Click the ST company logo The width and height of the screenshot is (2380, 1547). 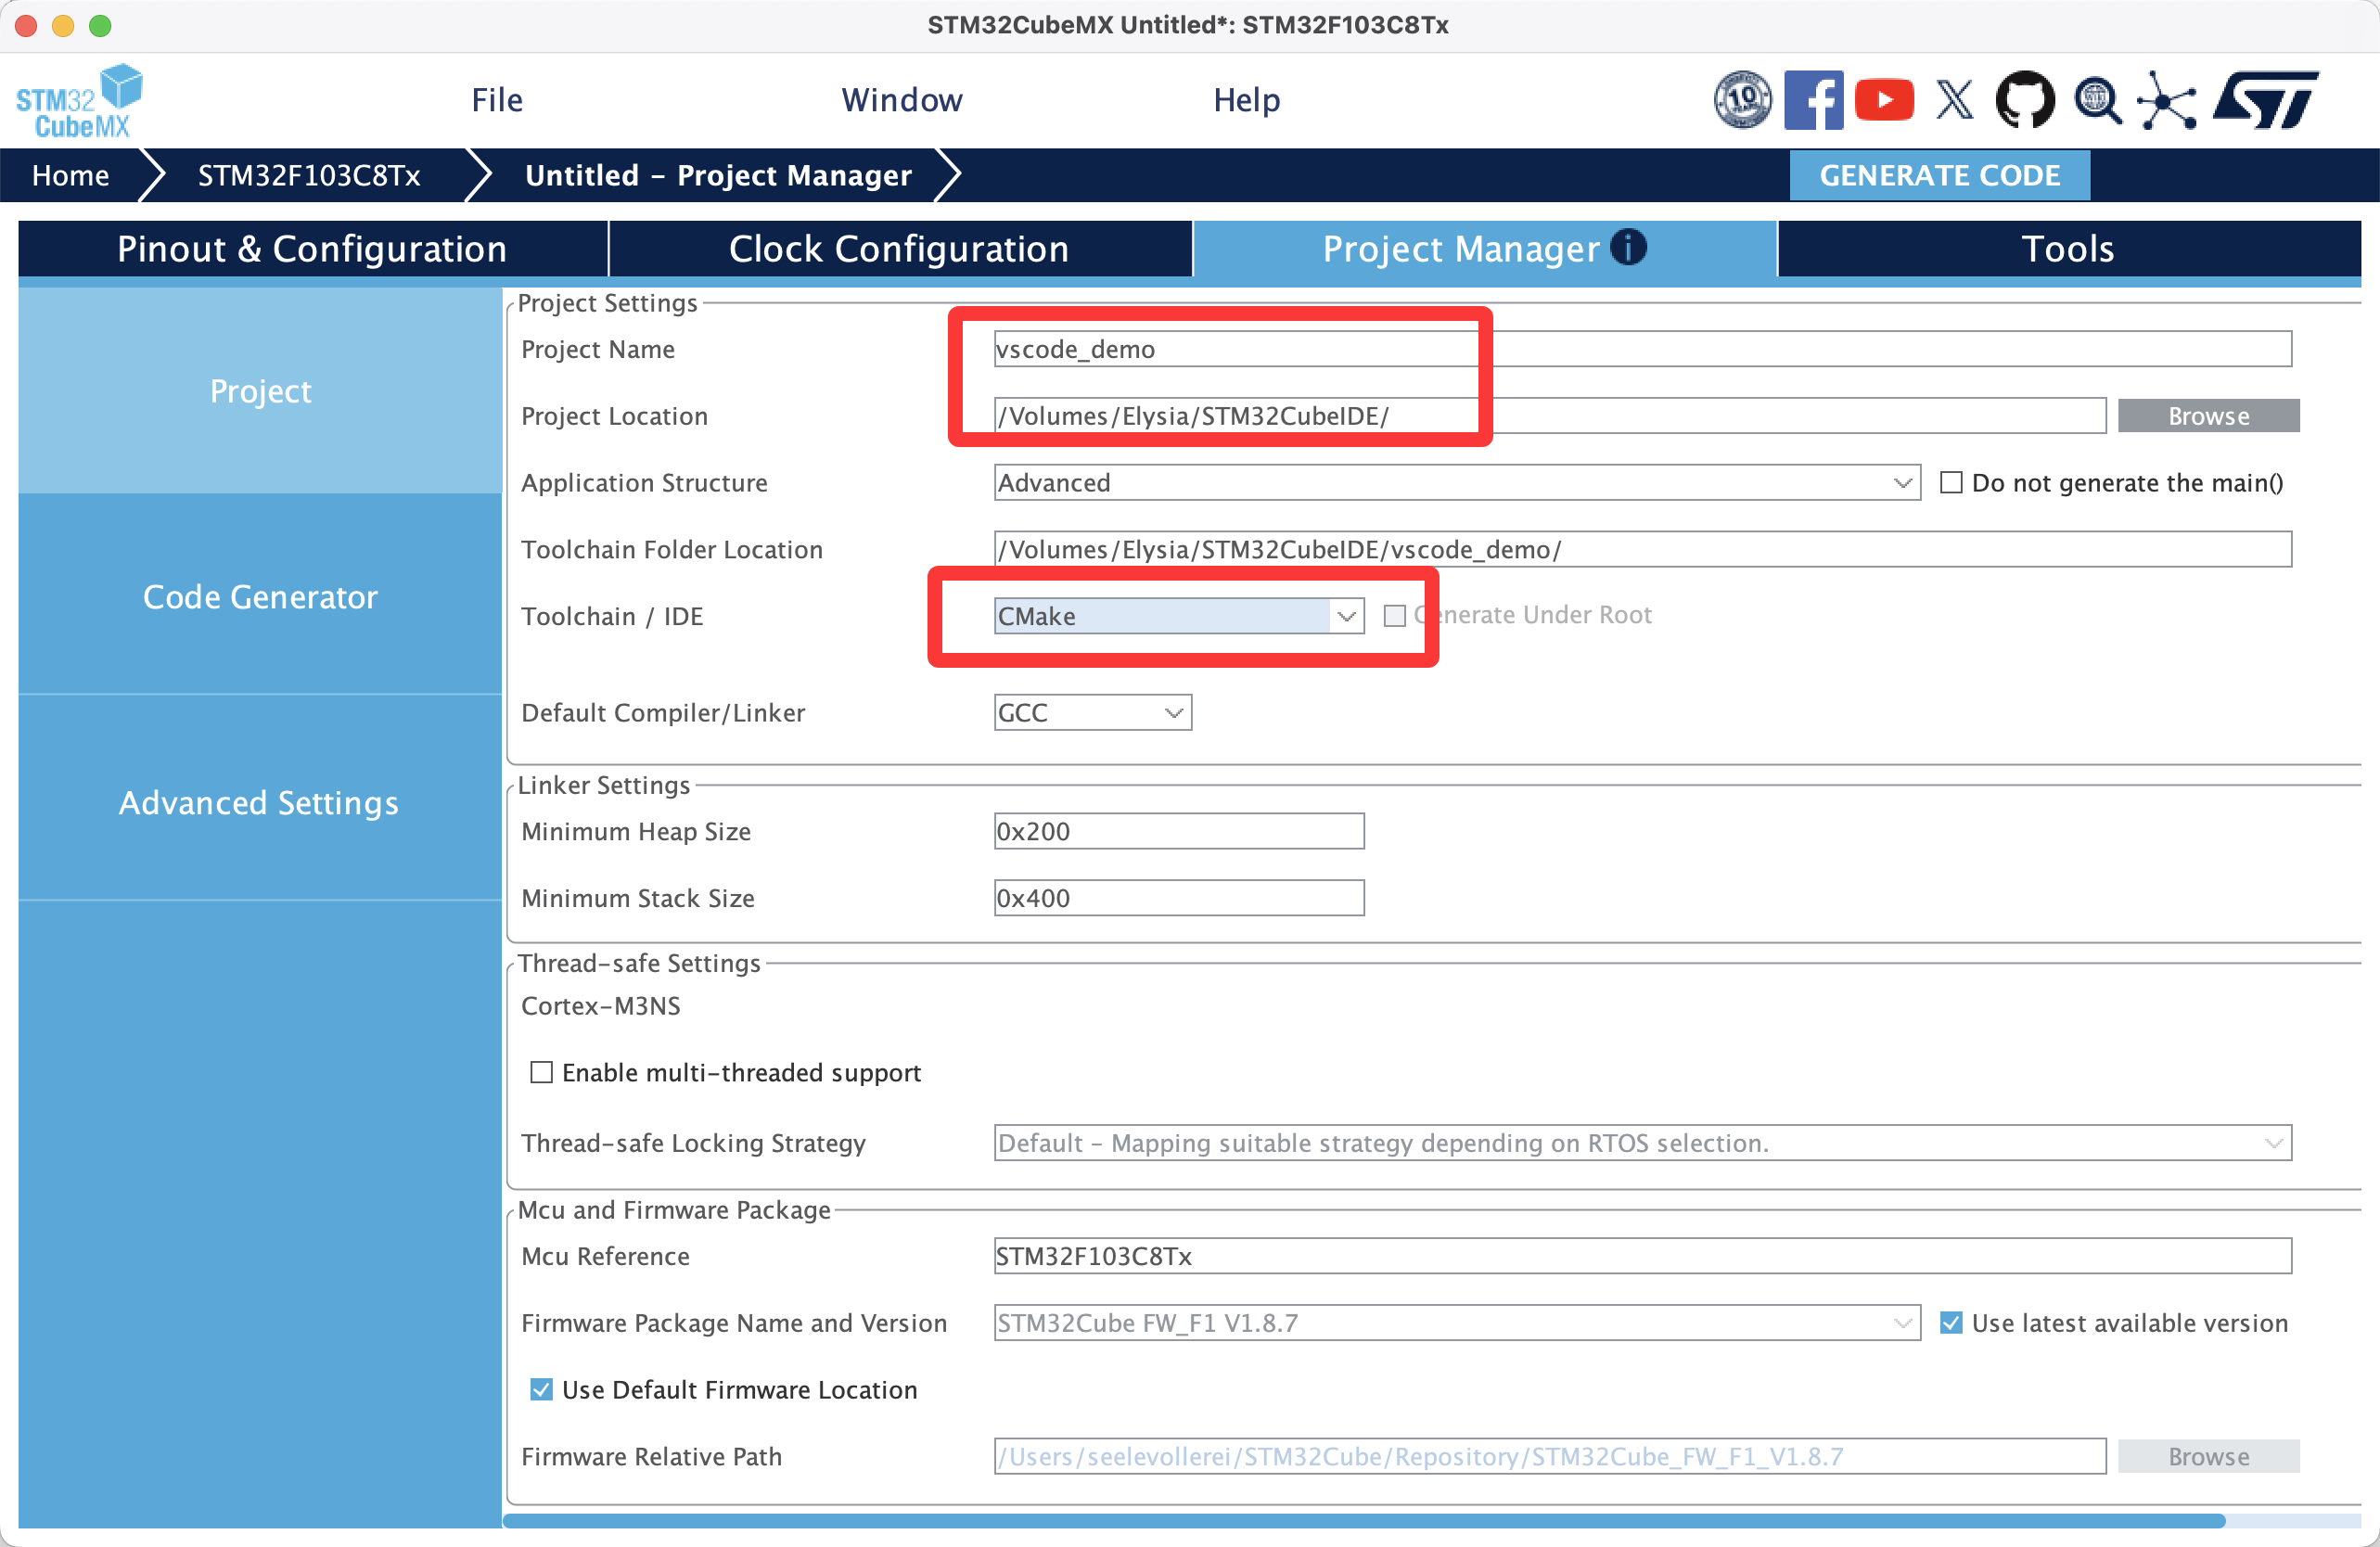(2265, 100)
